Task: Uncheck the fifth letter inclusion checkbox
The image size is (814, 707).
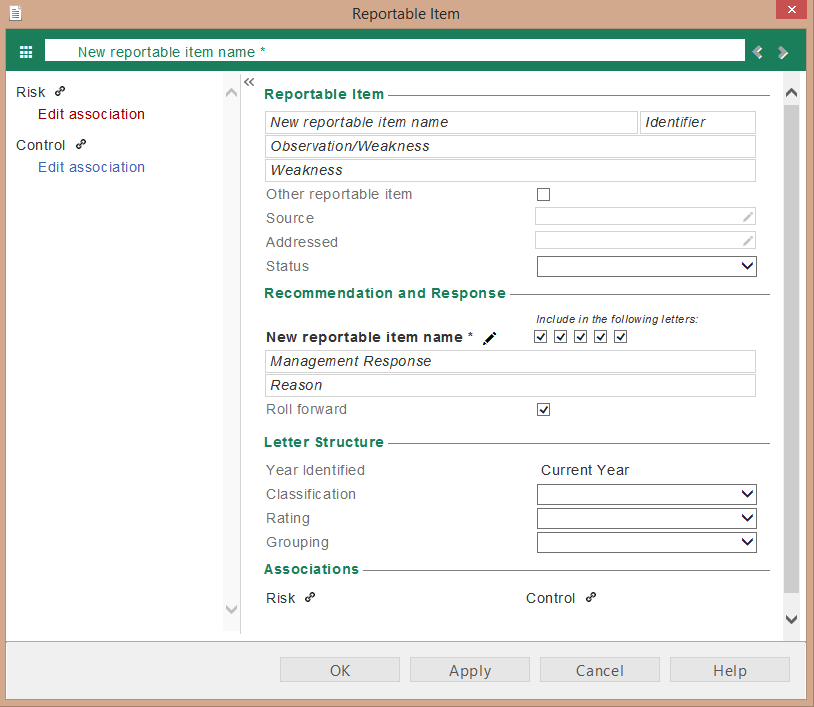Action: pos(621,337)
